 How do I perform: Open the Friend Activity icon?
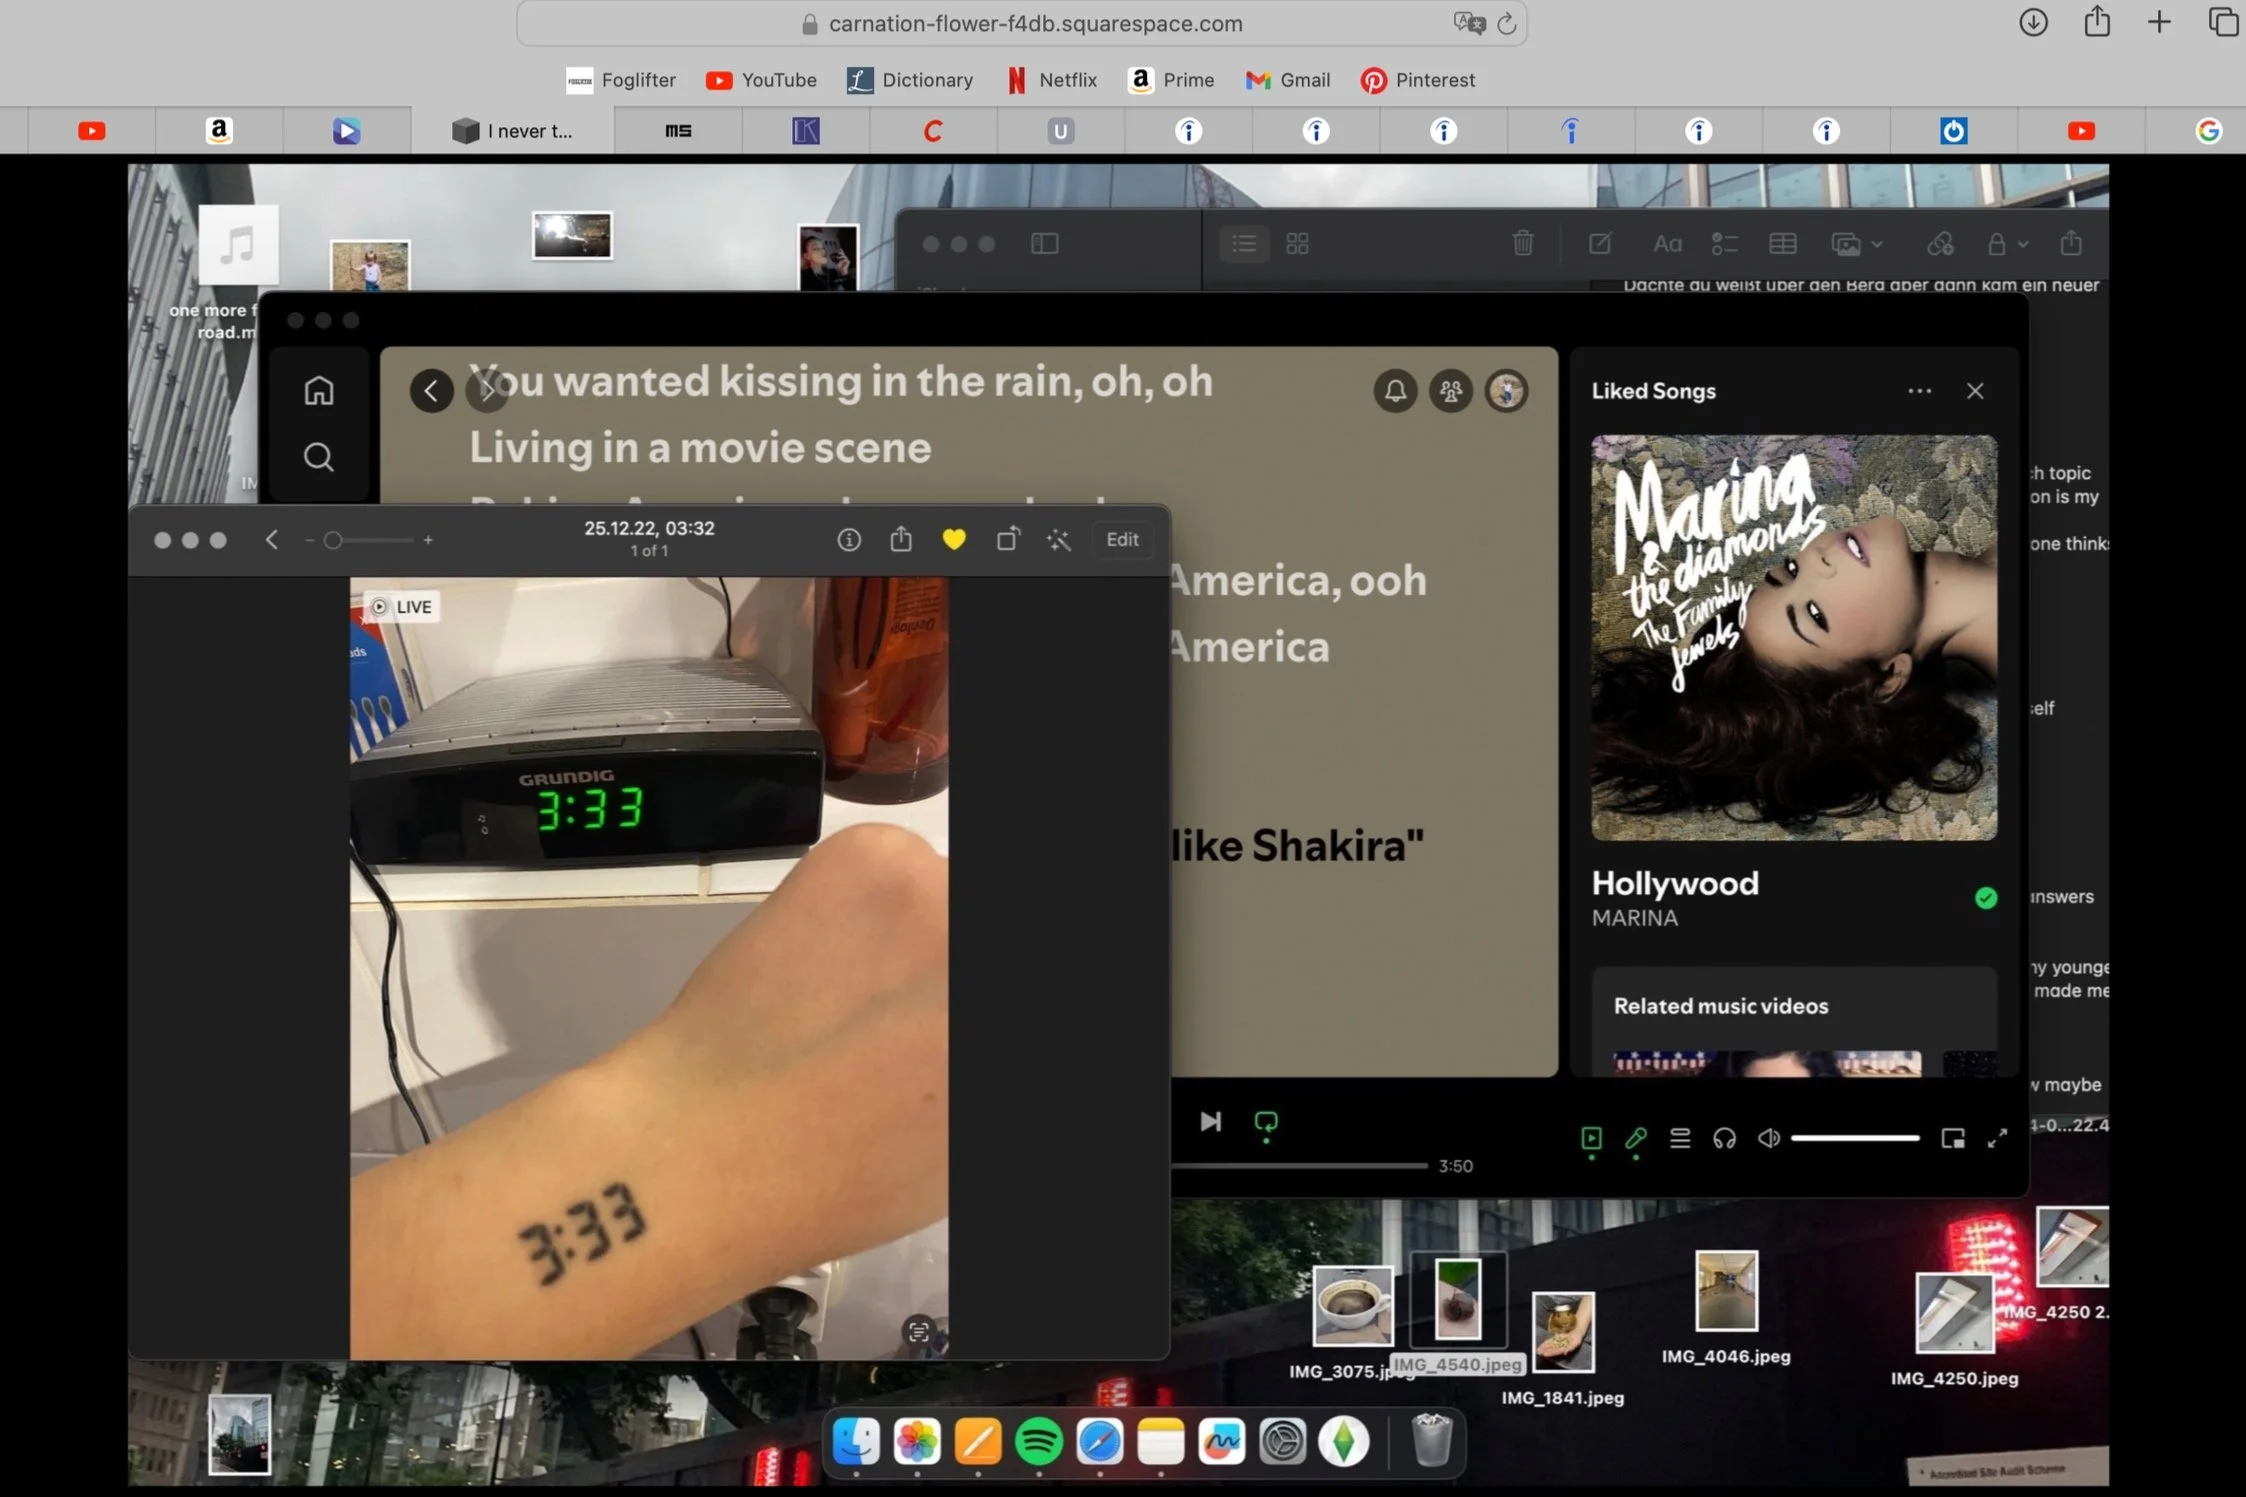click(1451, 391)
